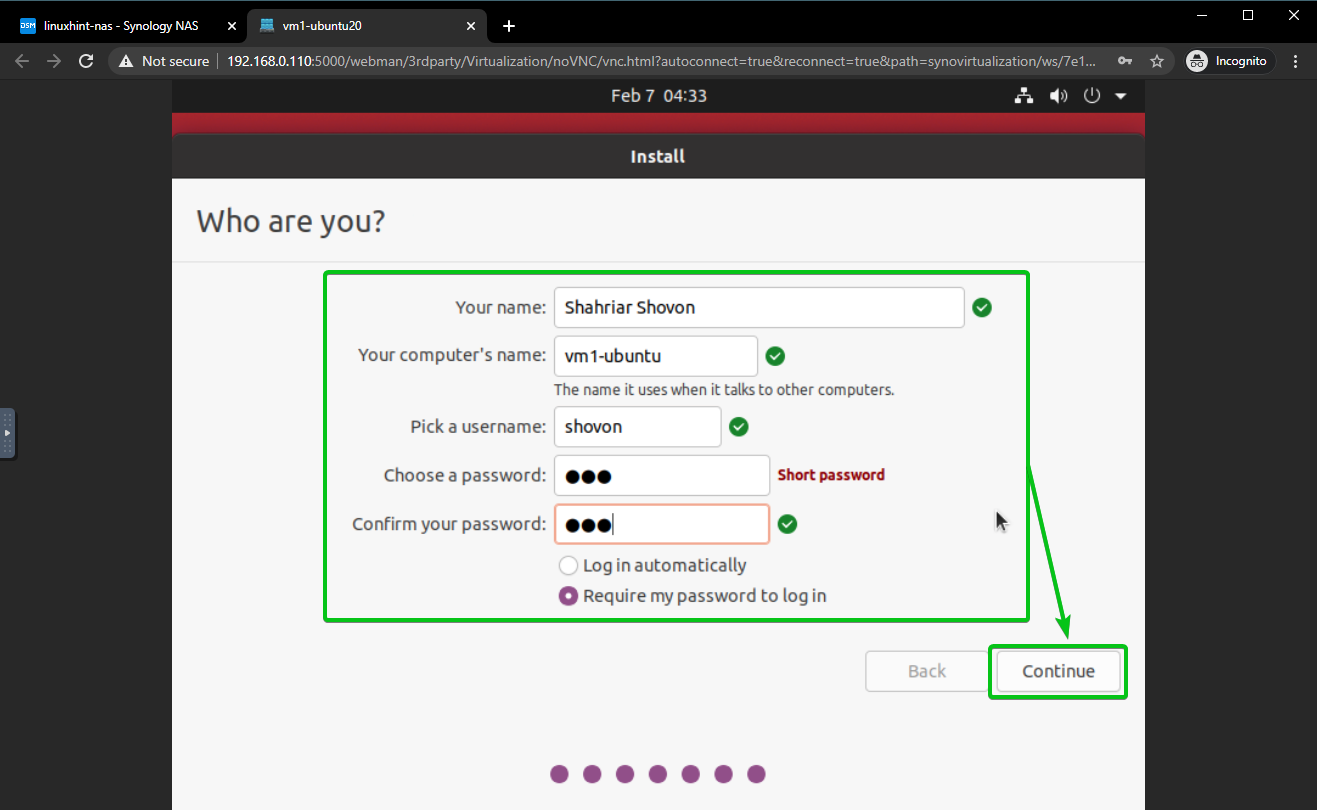Click the Your name text field
The height and width of the screenshot is (810, 1317).
758,308
